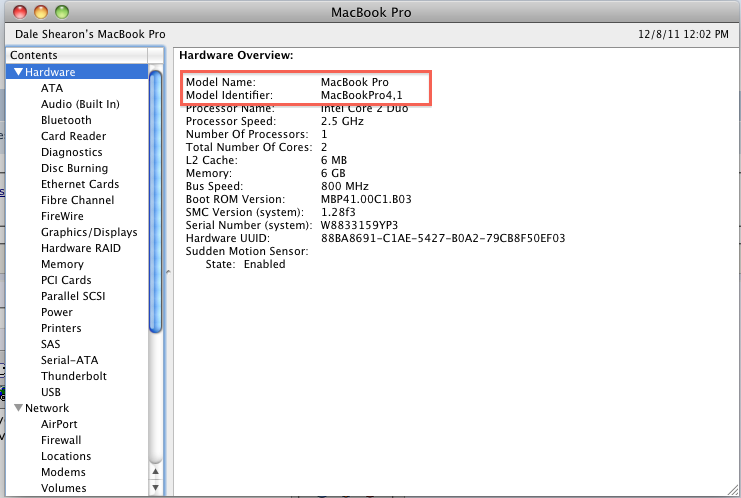Click the 6 GB memory value
The width and height of the screenshot is (741, 498).
(333, 173)
